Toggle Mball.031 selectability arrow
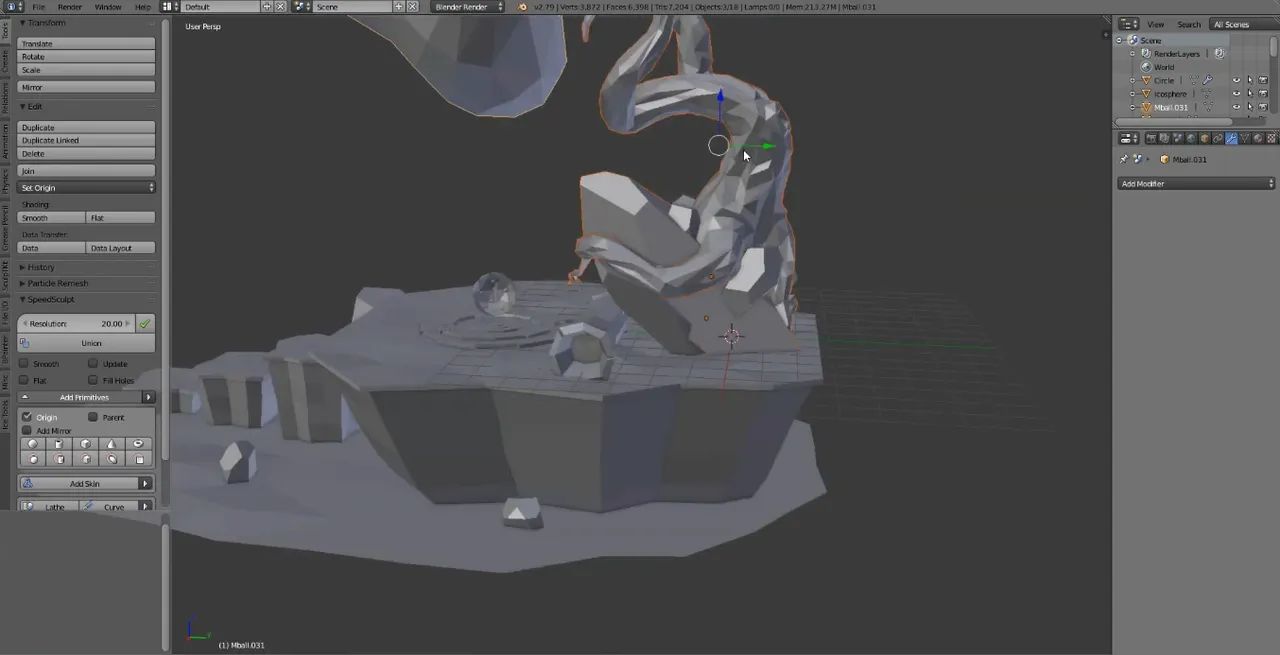Screen dimensions: 1280x655 pos(1250,107)
